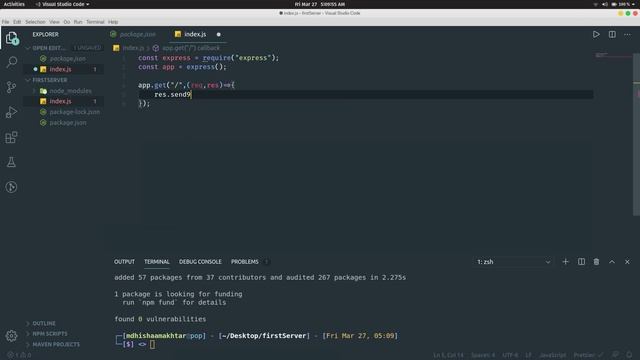Open the Explorer view in activity bar
This screenshot has width=640, height=360.
point(11,38)
